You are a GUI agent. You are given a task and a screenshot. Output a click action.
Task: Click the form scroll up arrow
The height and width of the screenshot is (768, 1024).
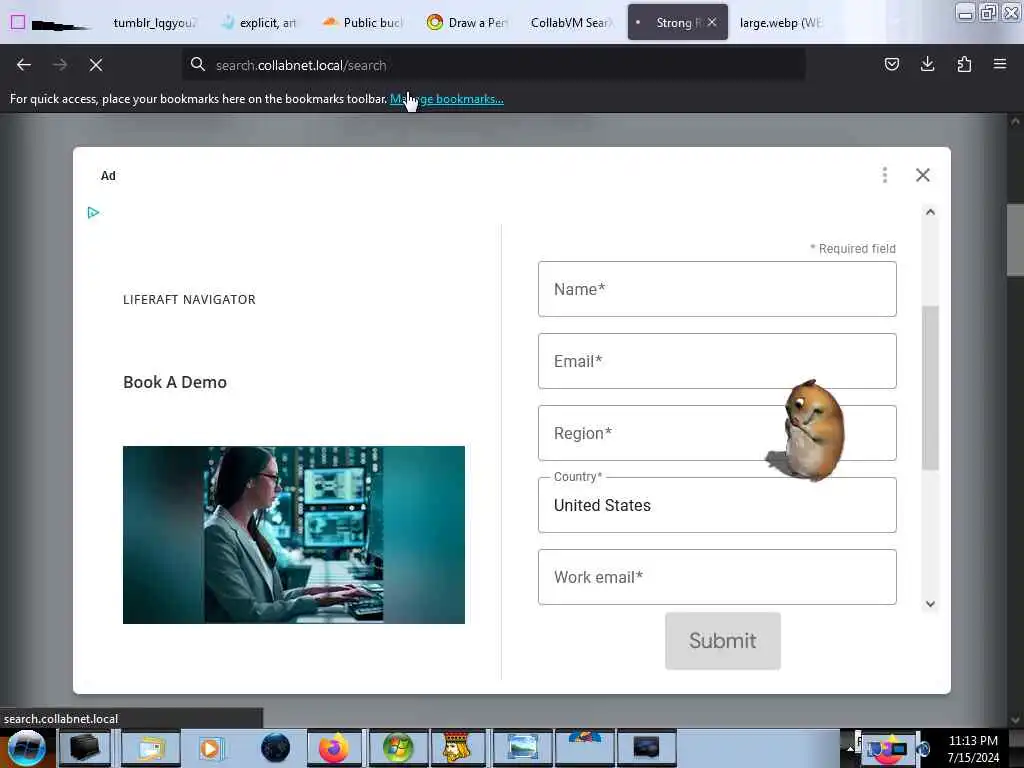[930, 212]
